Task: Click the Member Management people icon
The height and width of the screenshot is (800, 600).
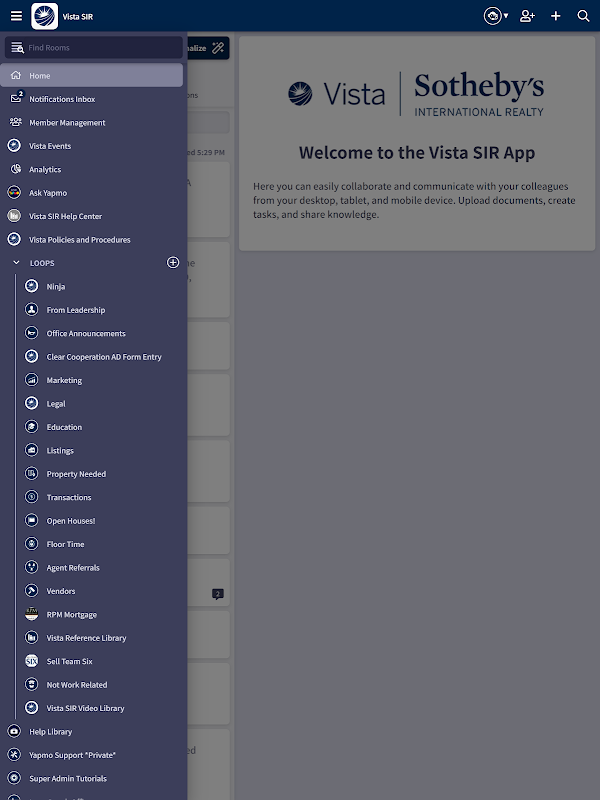Action: pos(16,122)
